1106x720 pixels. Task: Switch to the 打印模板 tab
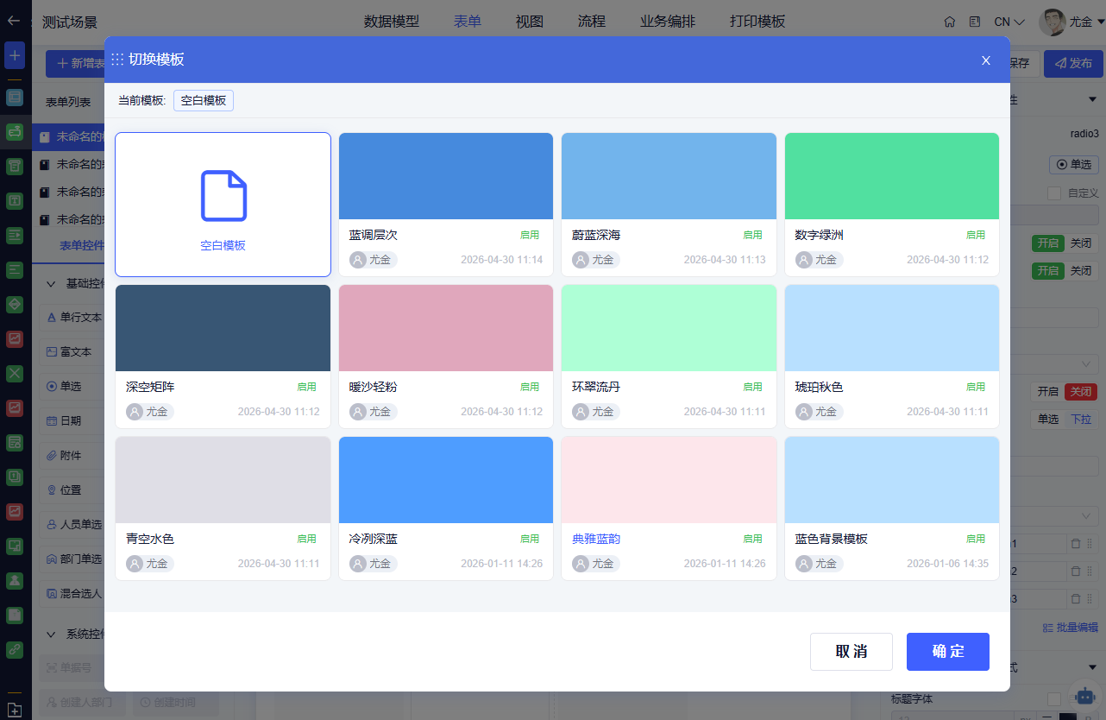click(x=757, y=22)
